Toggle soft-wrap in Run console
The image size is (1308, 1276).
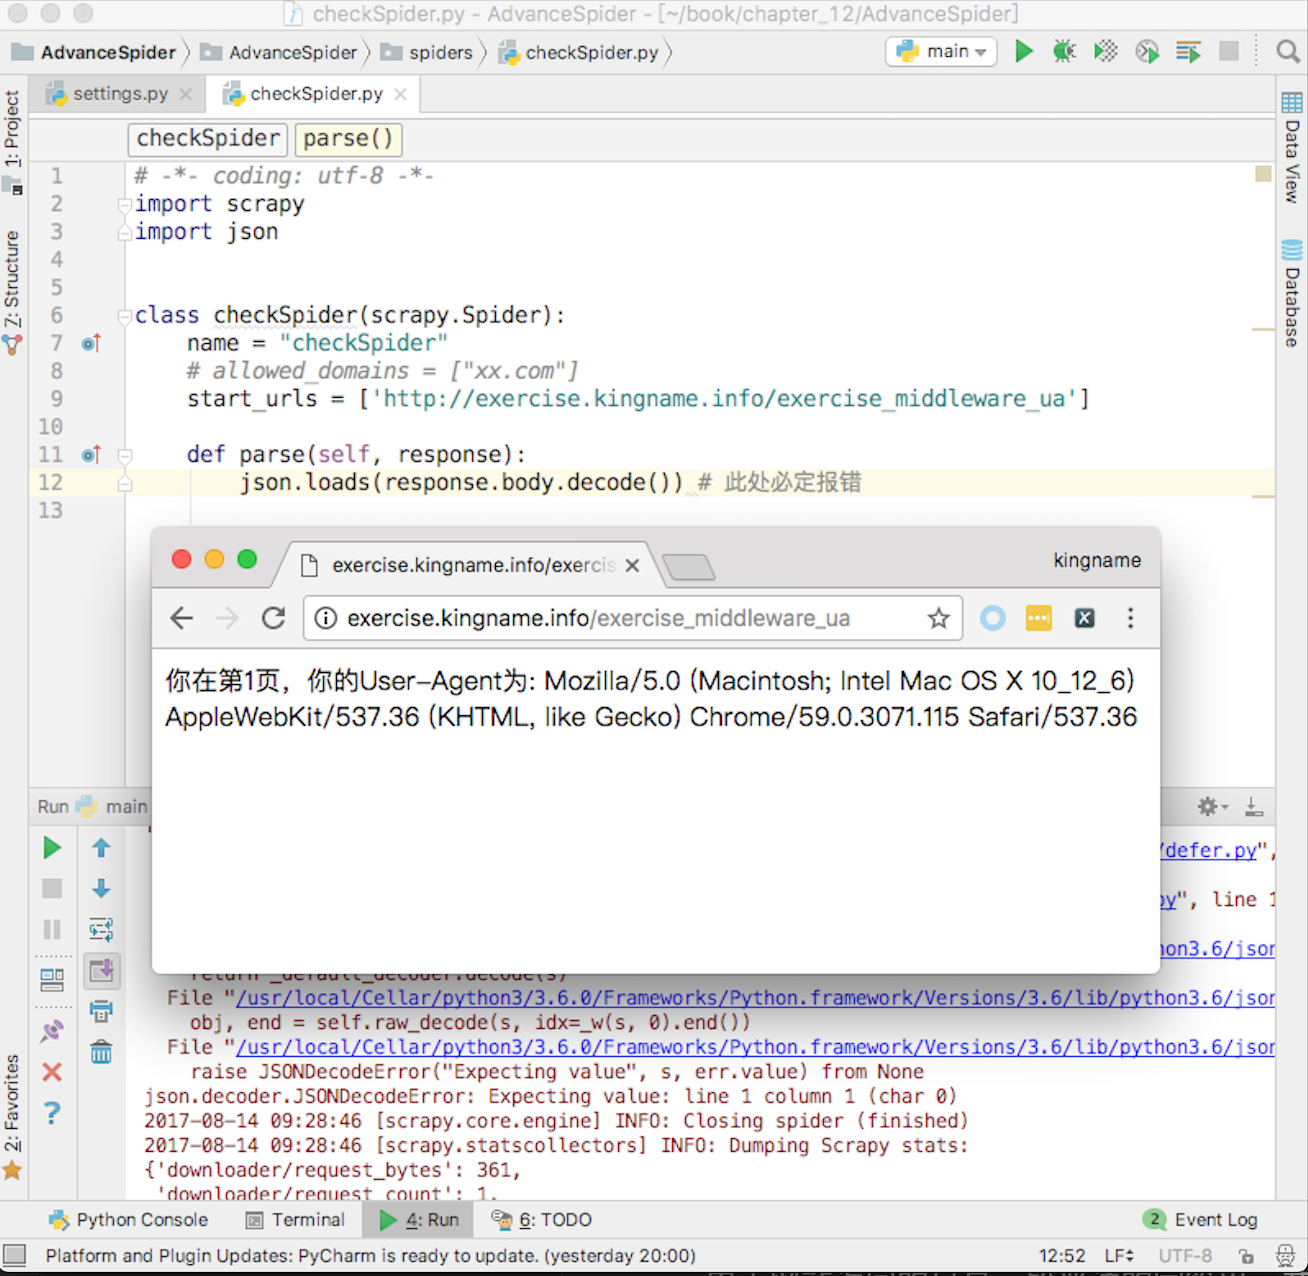click(x=101, y=930)
